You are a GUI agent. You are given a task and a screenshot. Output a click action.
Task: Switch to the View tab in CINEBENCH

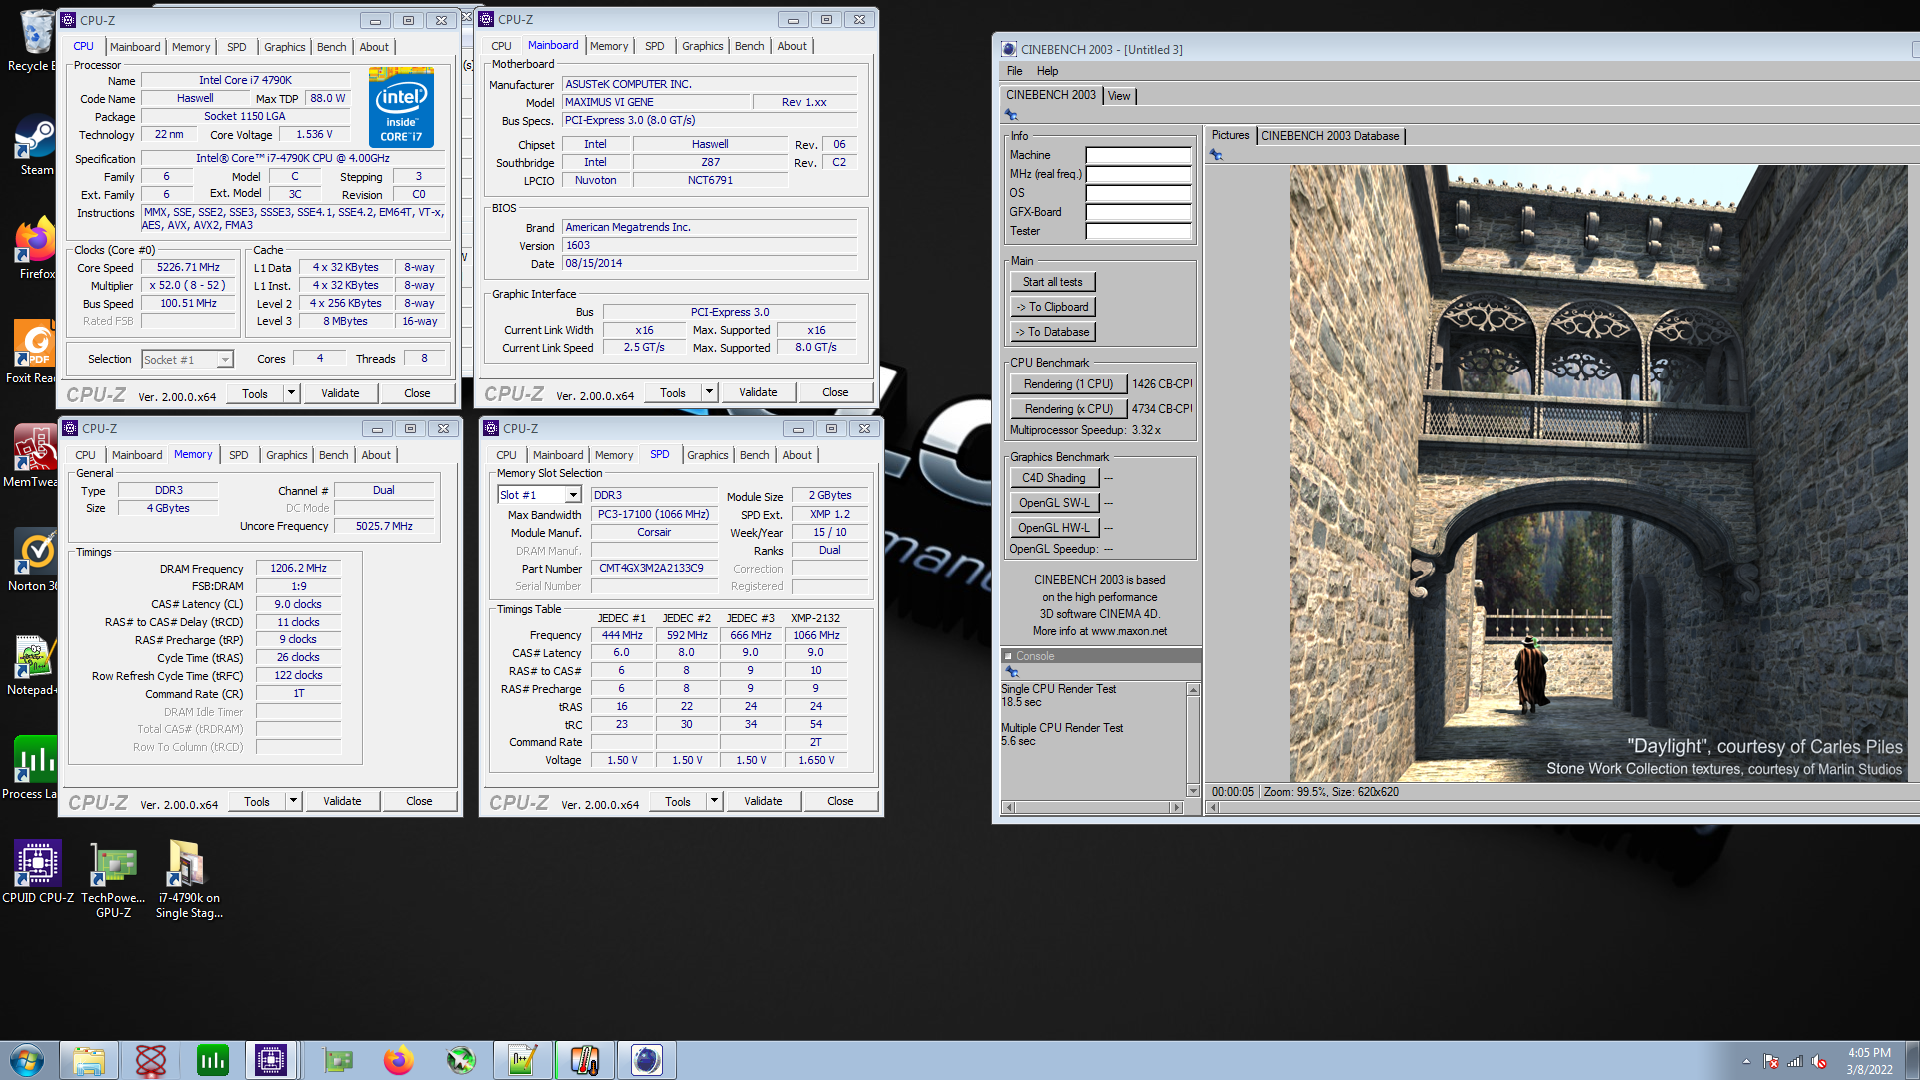(x=1119, y=96)
